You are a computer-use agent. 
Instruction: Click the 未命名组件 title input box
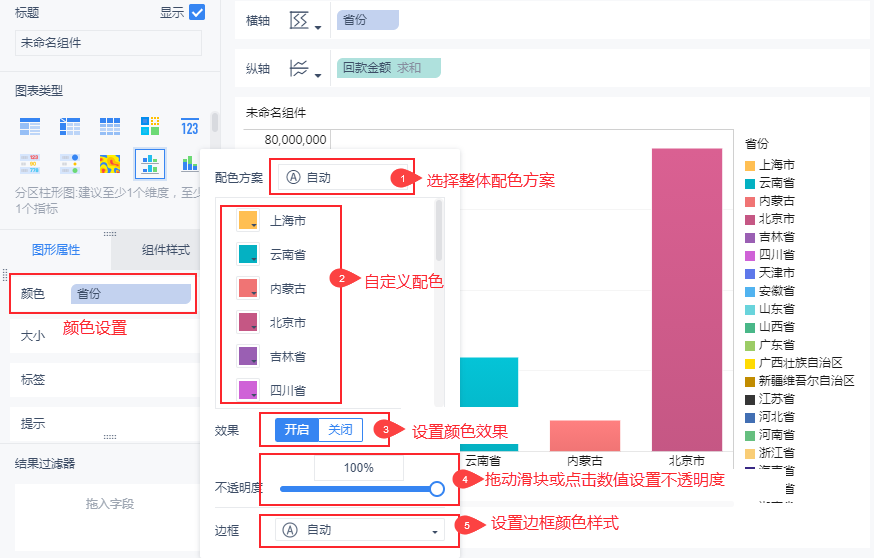click(x=108, y=43)
